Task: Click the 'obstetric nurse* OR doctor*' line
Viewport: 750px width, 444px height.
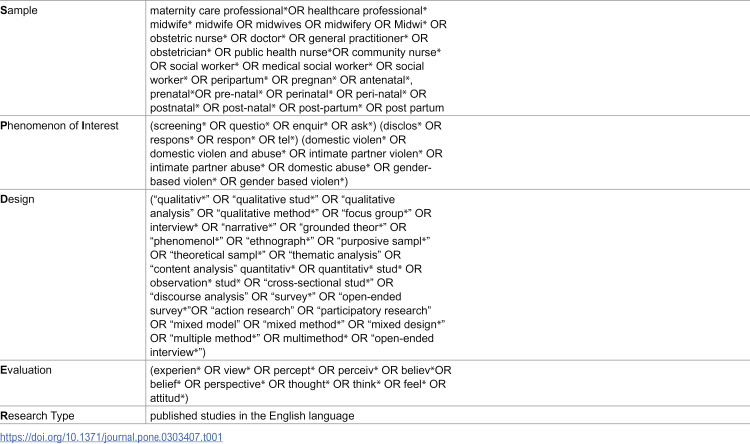Action: [x=289, y=38]
